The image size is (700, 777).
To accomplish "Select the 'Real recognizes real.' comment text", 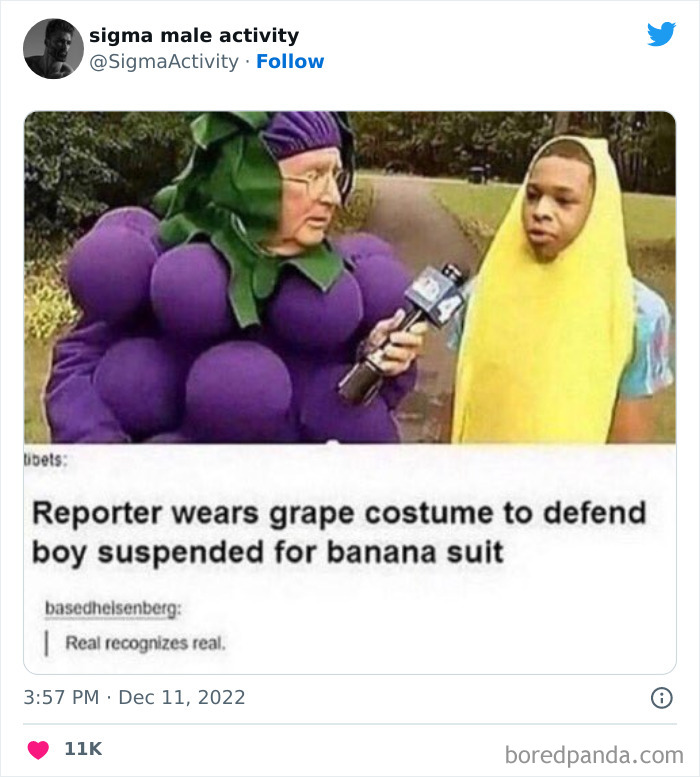I will tap(146, 642).
